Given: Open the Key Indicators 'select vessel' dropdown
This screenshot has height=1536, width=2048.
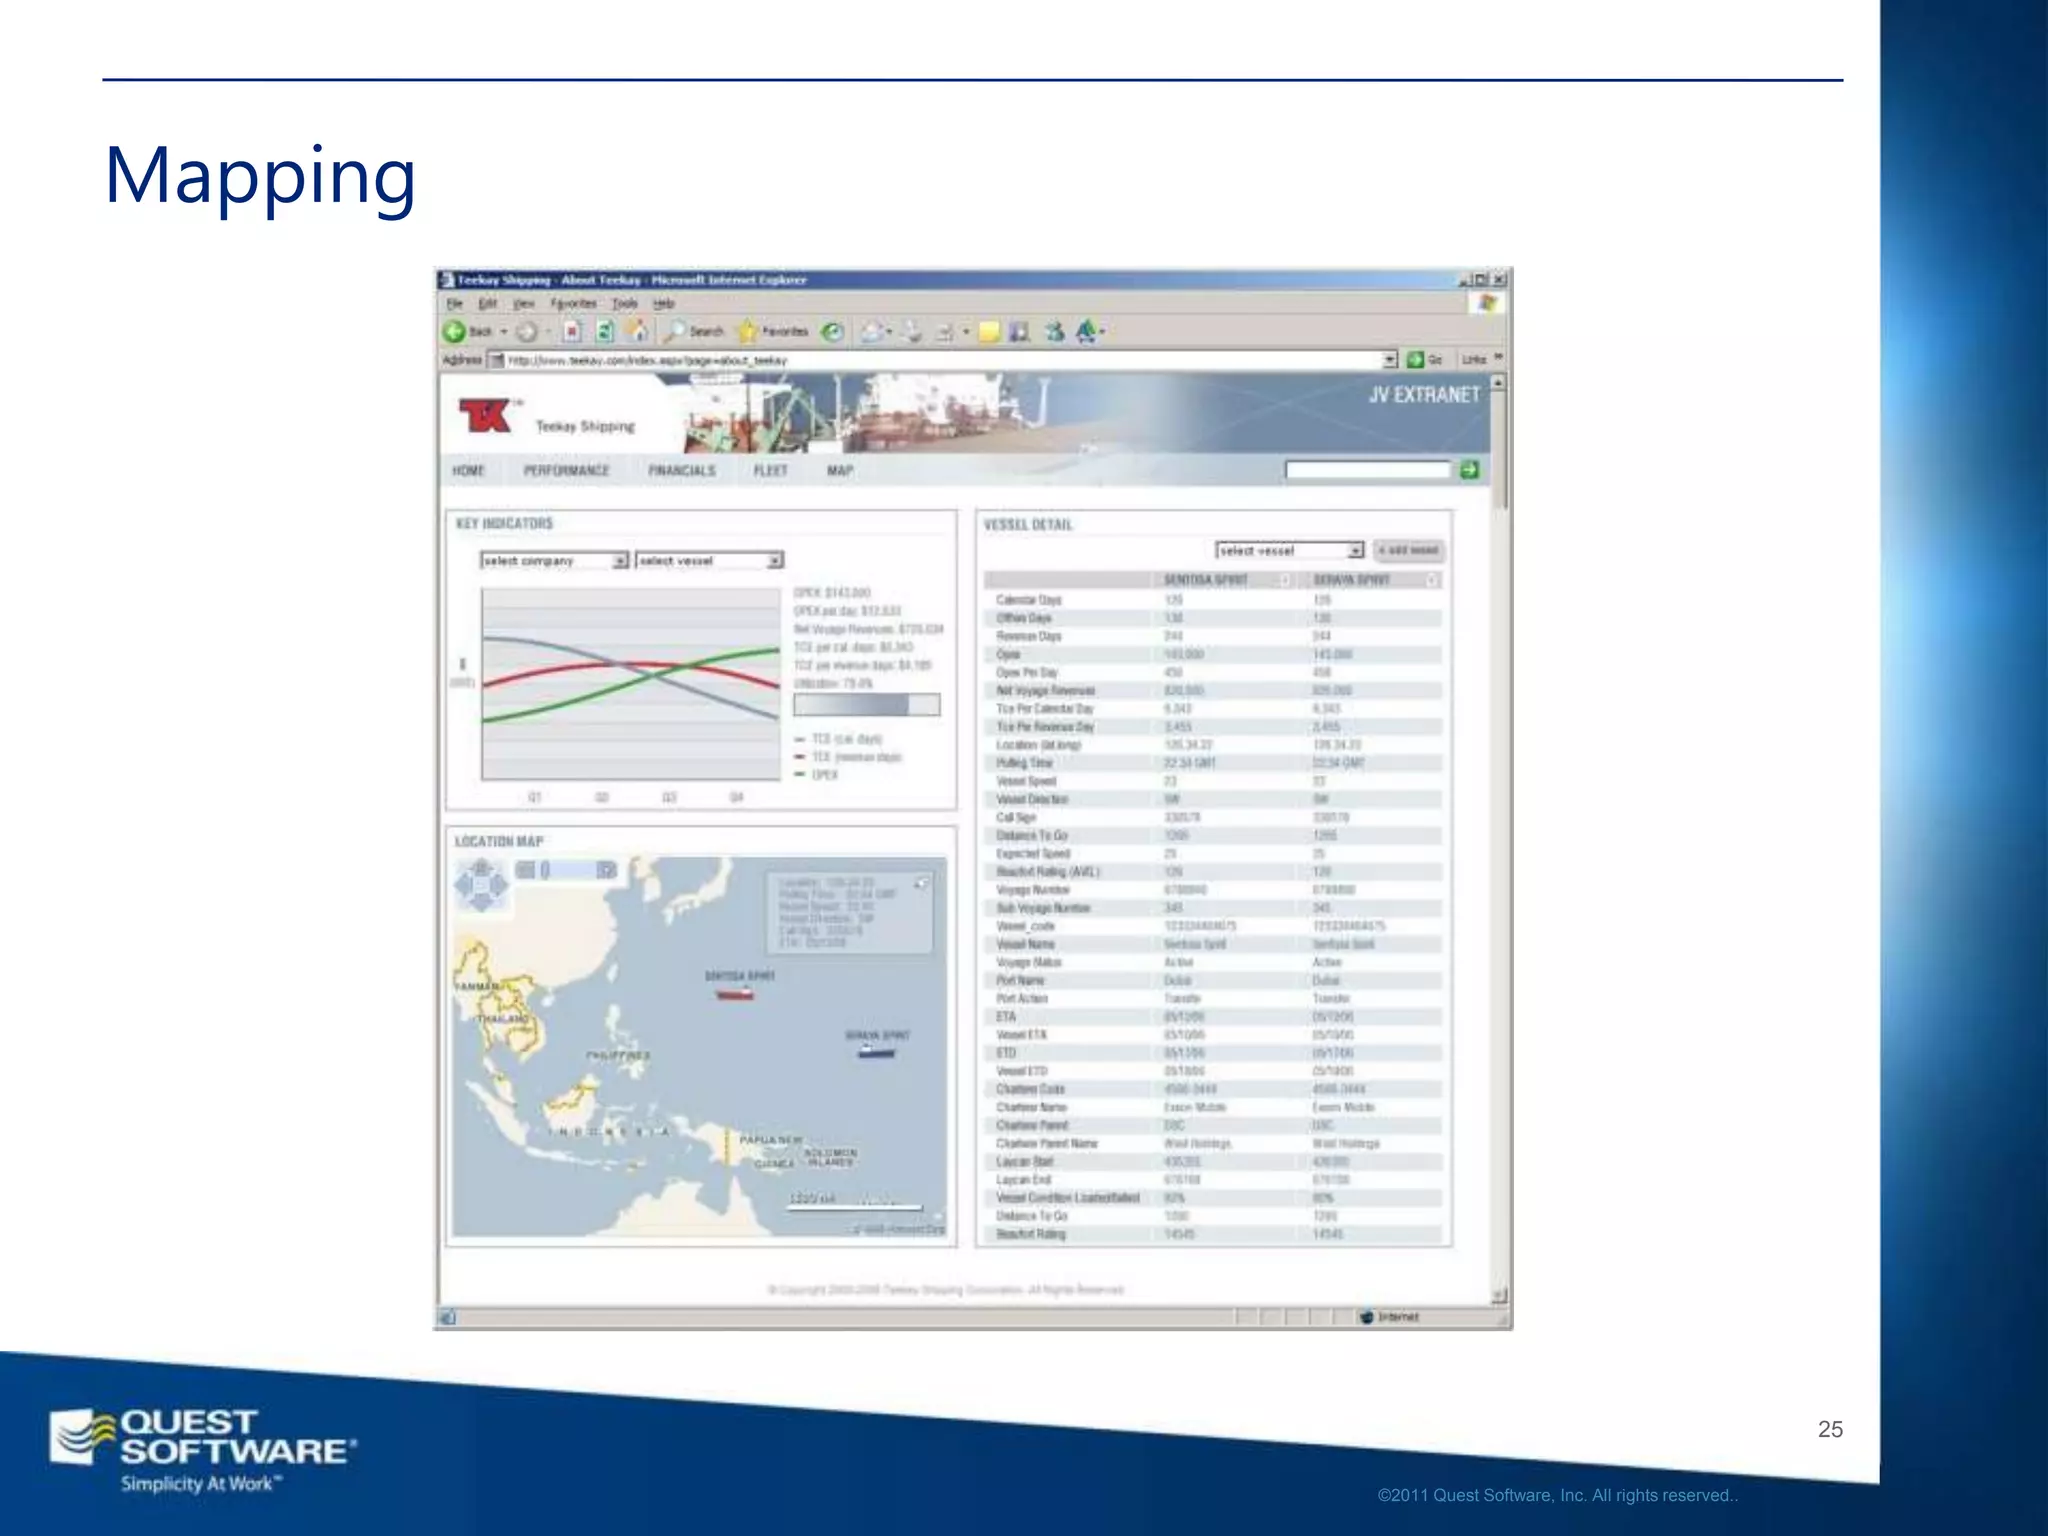Looking at the screenshot, I should tap(710, 561).
